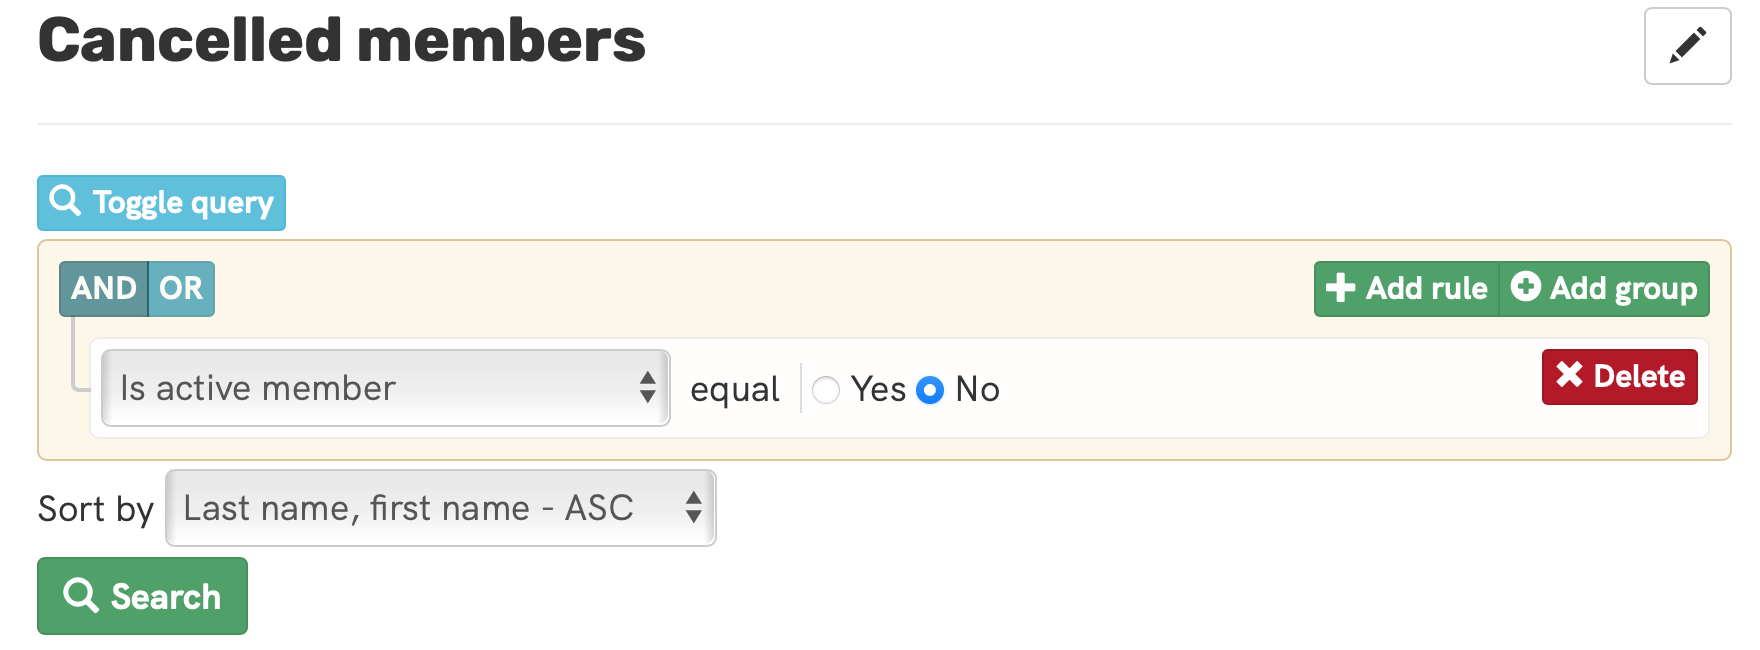Click the magnifier icon in Toggle query
Viewport: 1760px width, 650px height.
pos(65,201)
